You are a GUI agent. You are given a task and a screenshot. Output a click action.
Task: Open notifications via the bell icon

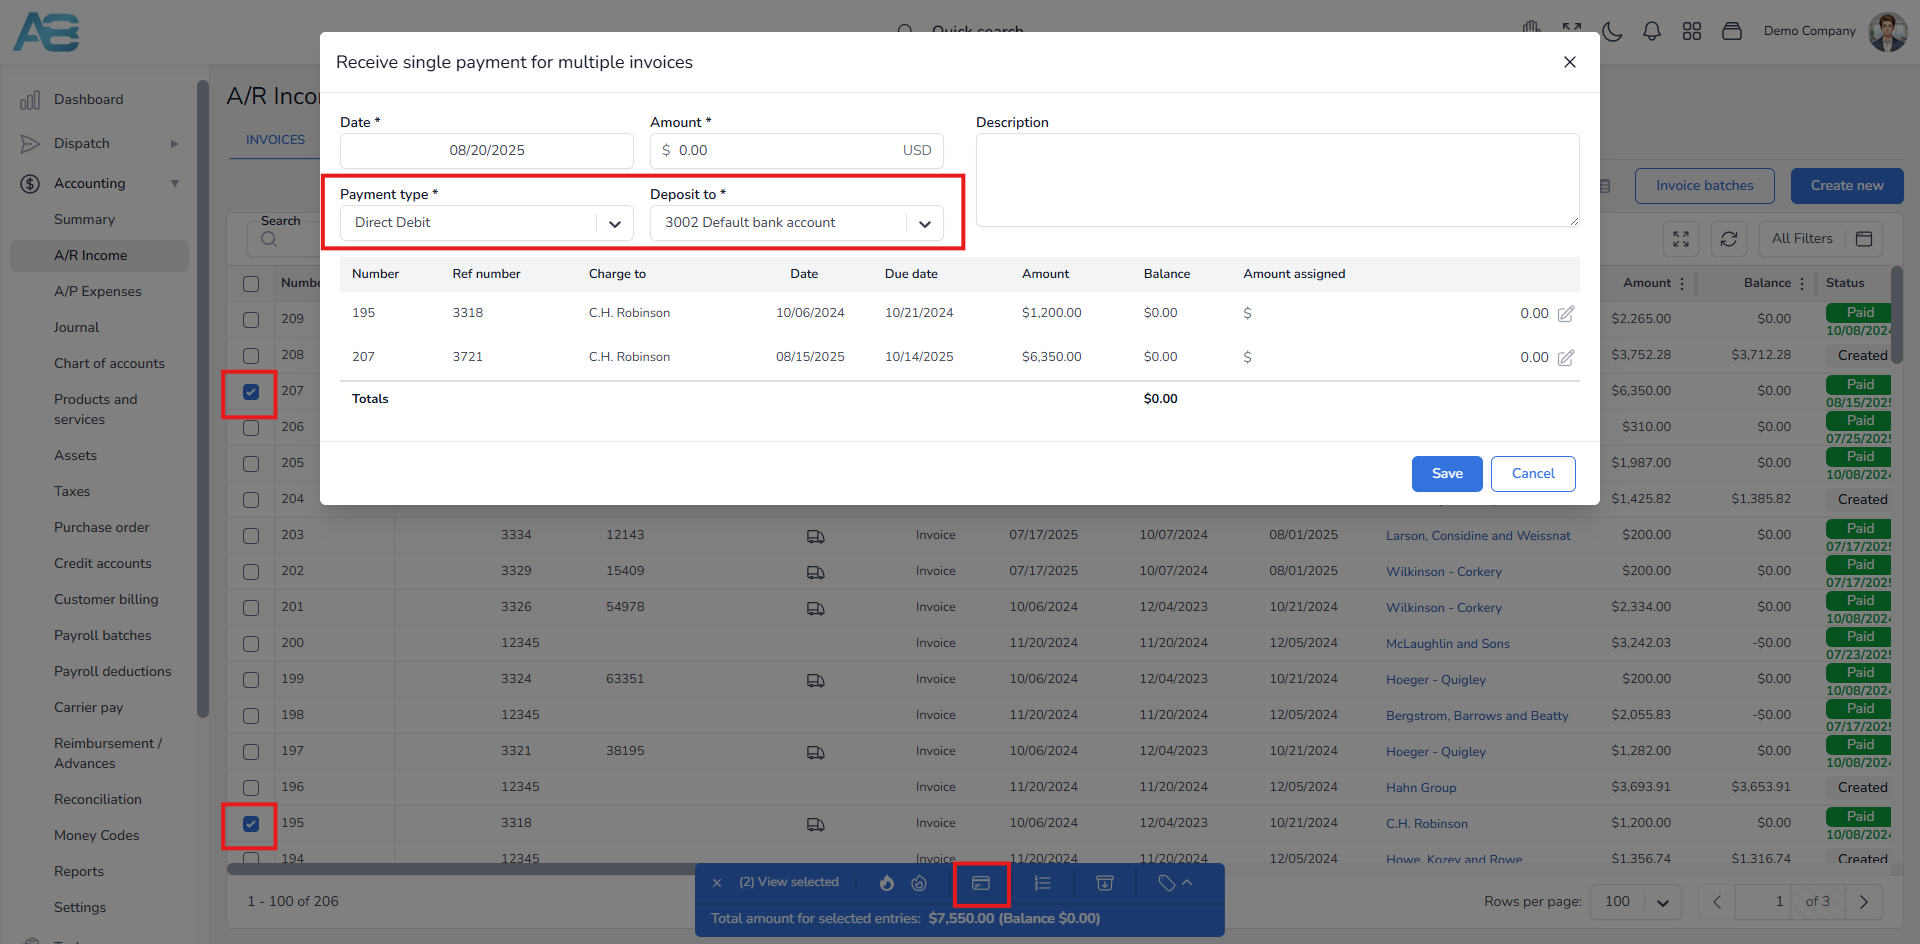pos(1652,31)
